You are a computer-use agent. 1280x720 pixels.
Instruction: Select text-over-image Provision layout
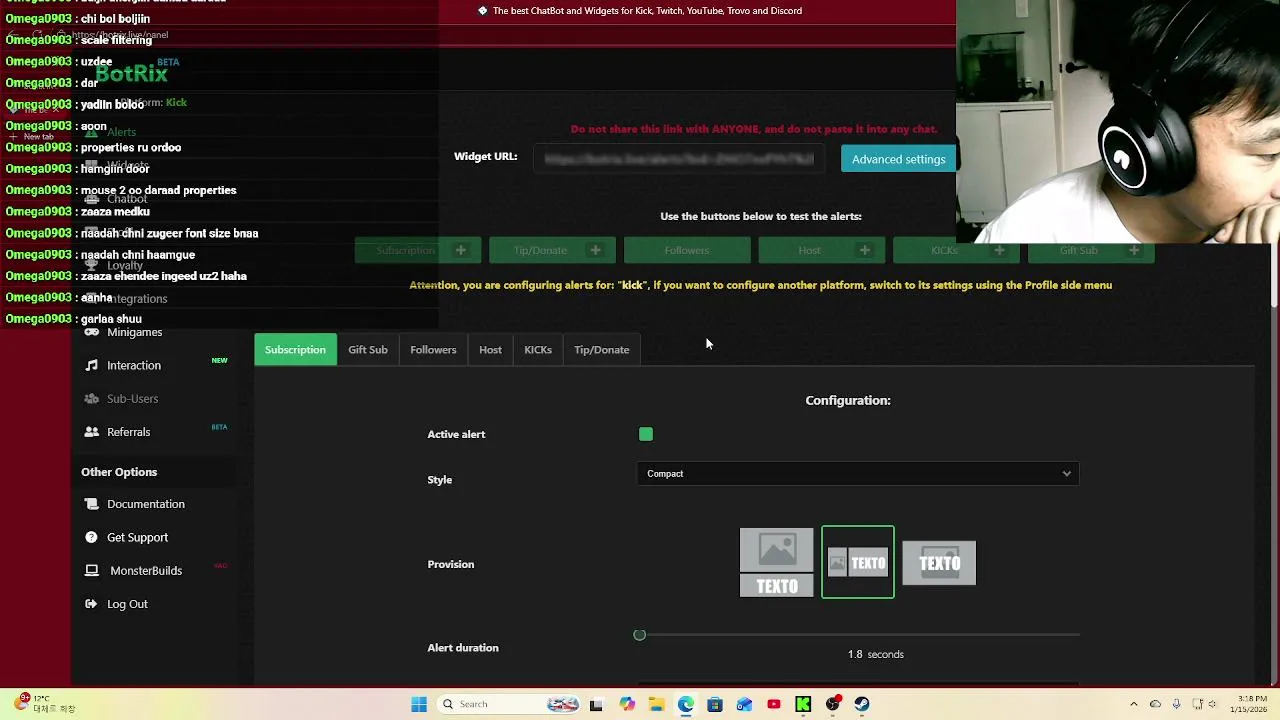[939, 563]
